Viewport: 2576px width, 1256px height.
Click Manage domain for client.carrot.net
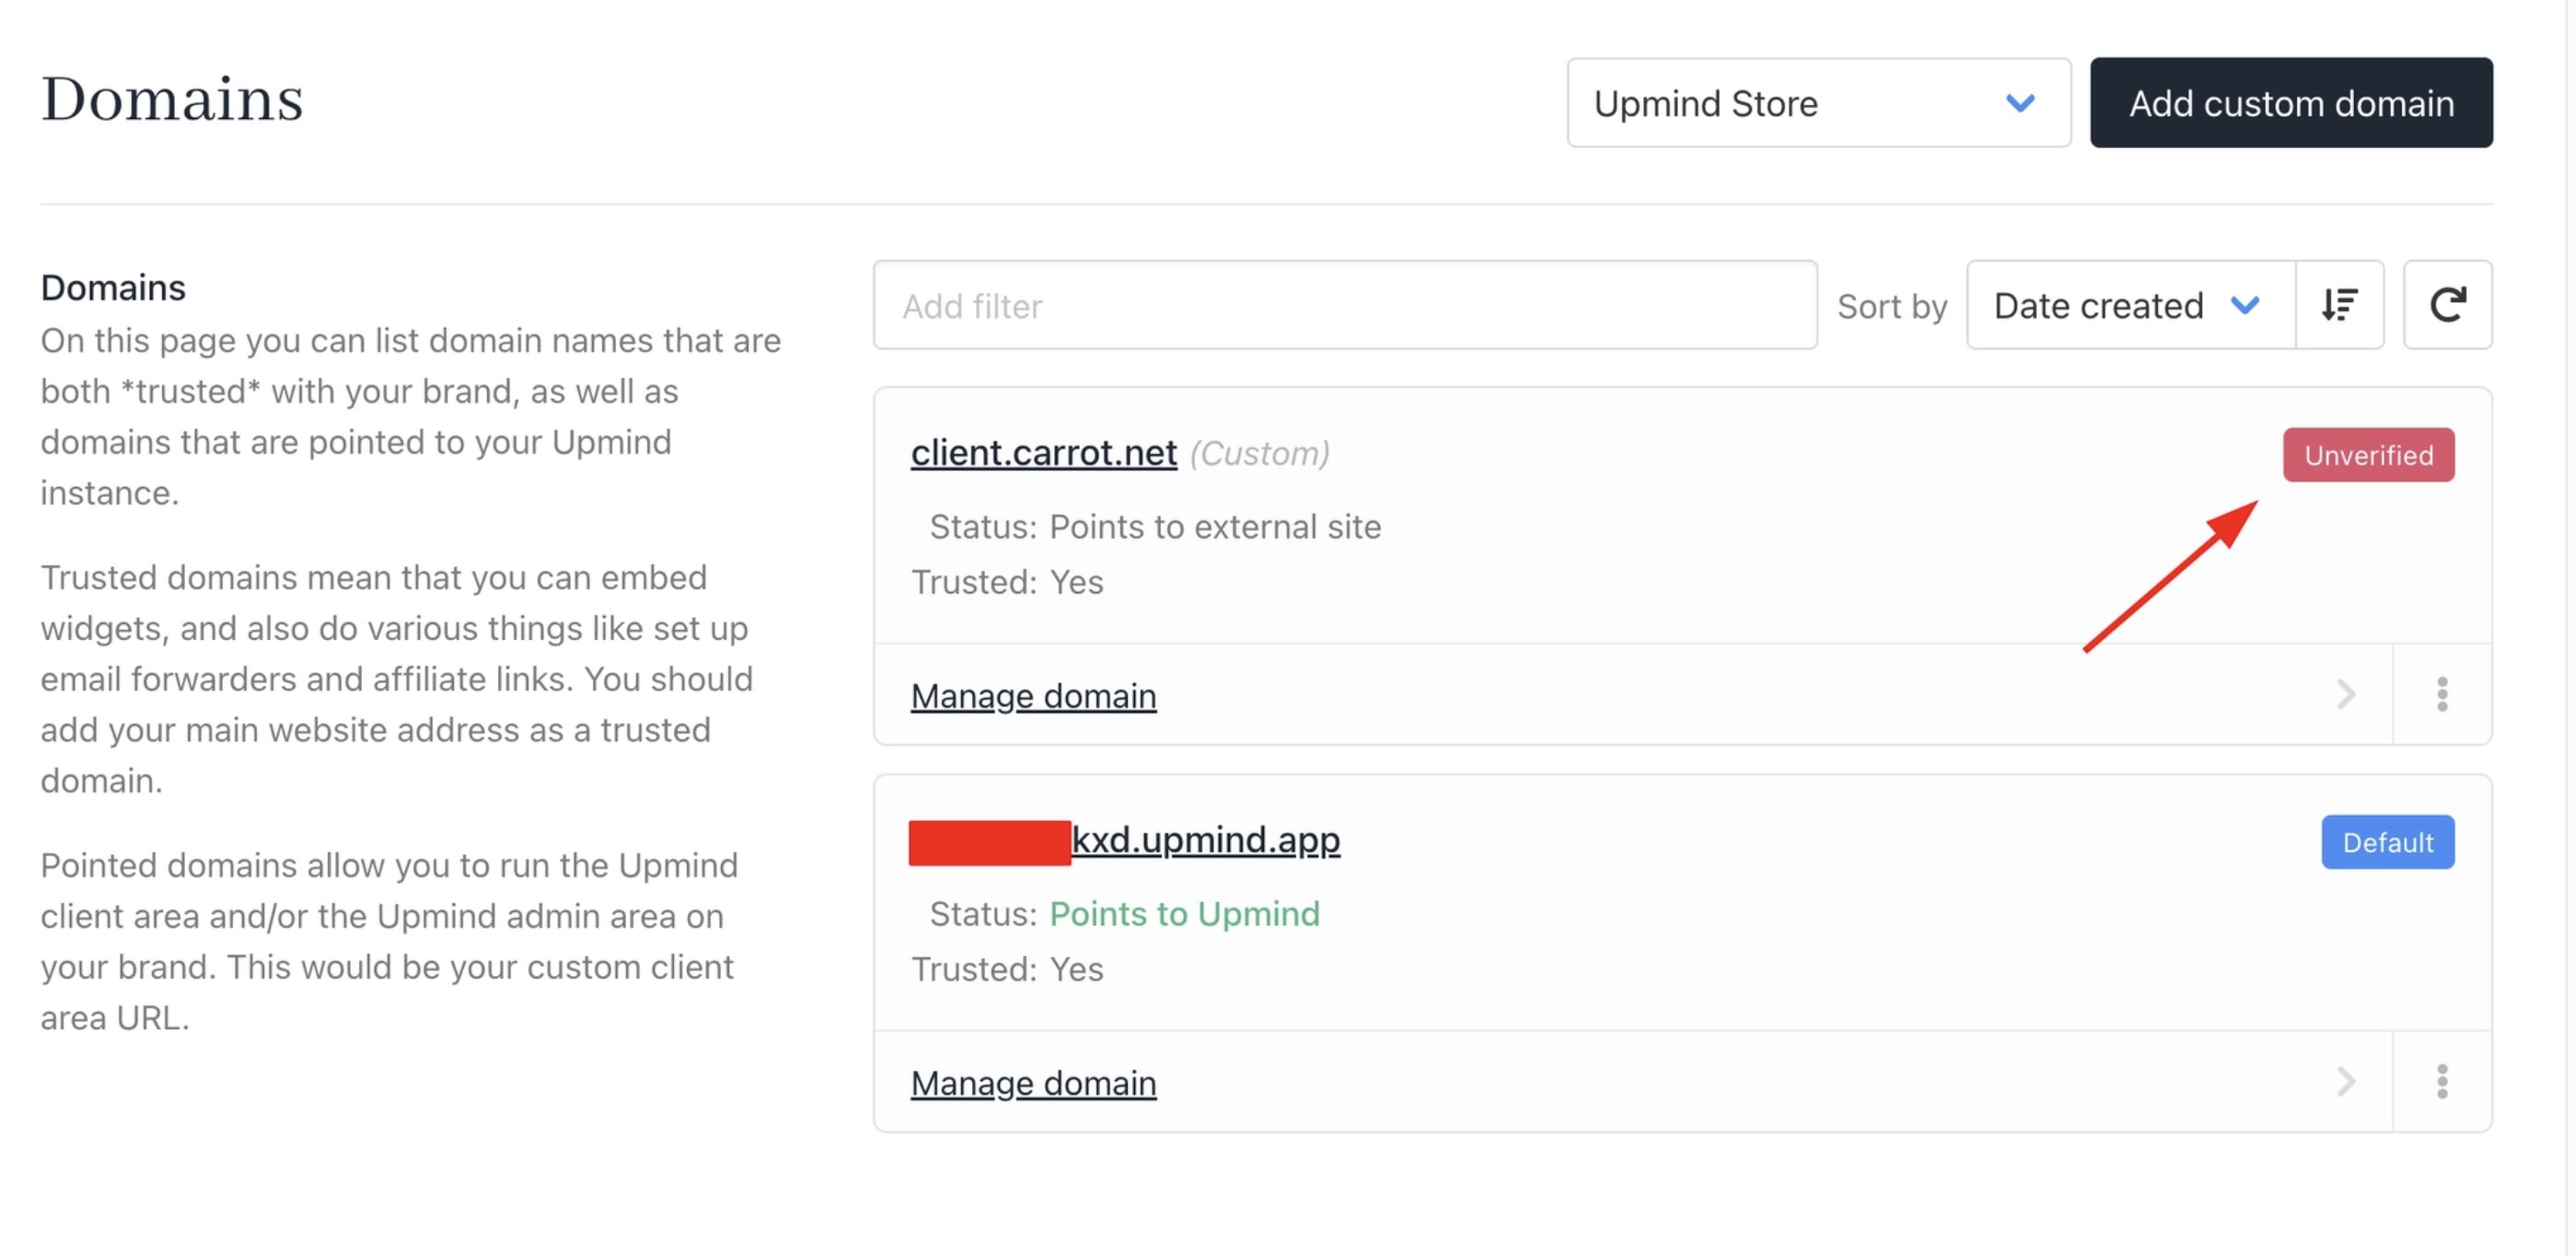1033,695
